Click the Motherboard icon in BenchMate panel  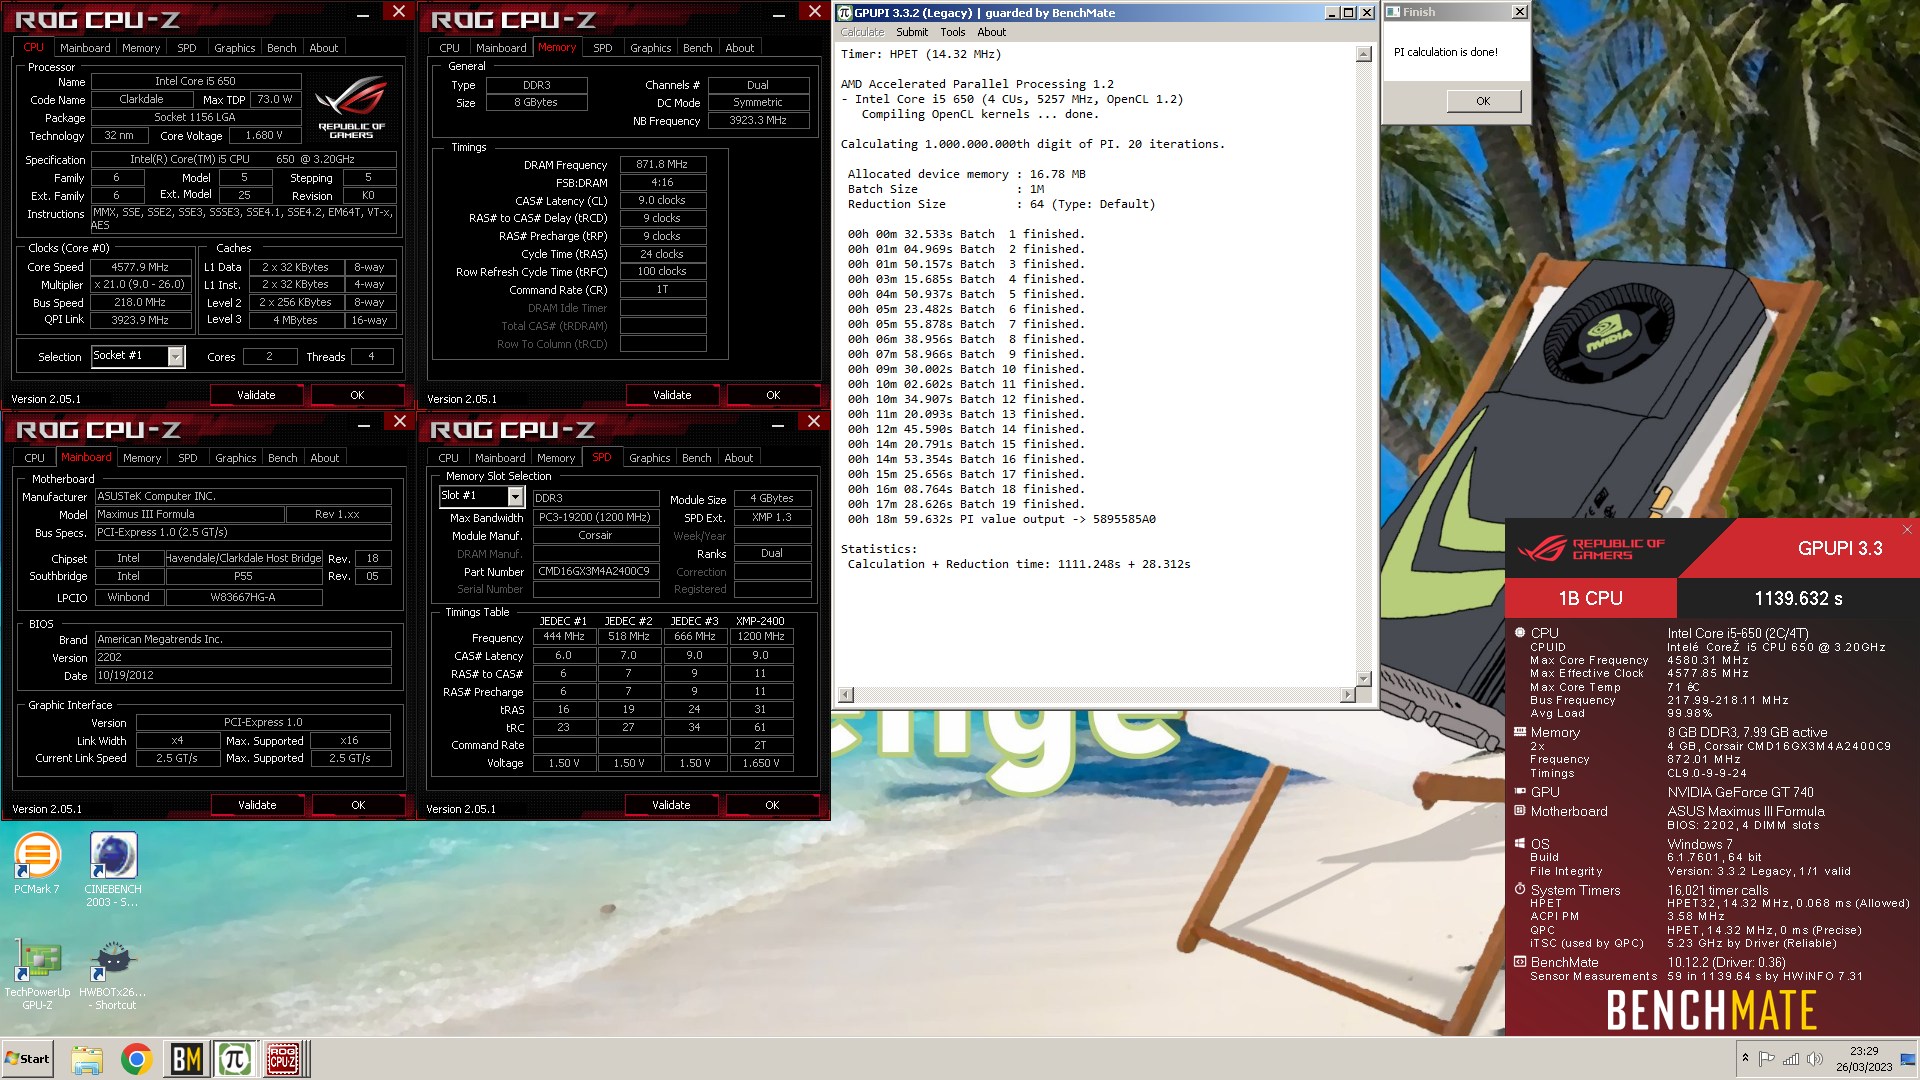pos(1520,811)
